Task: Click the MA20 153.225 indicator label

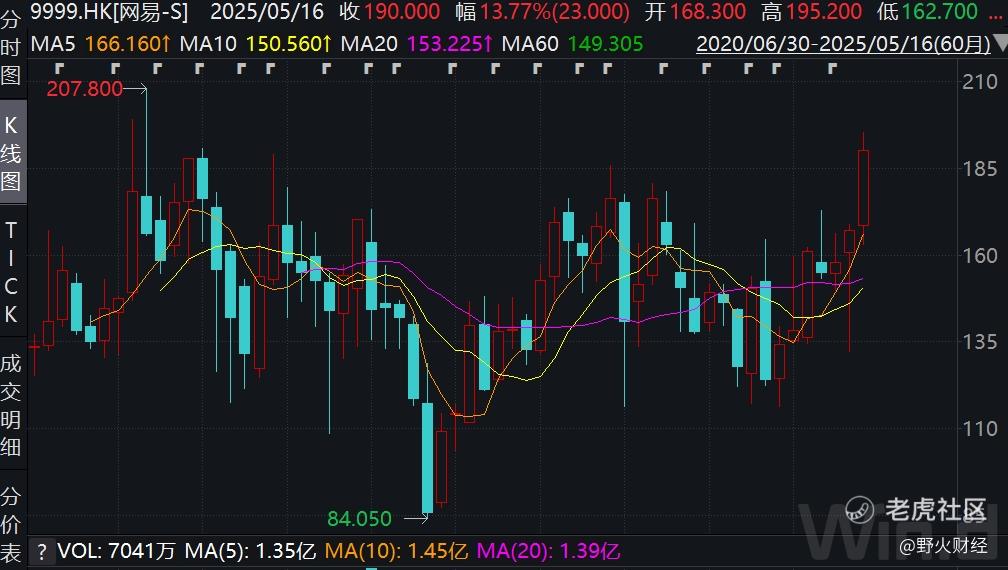Action: tap(417, 44)
